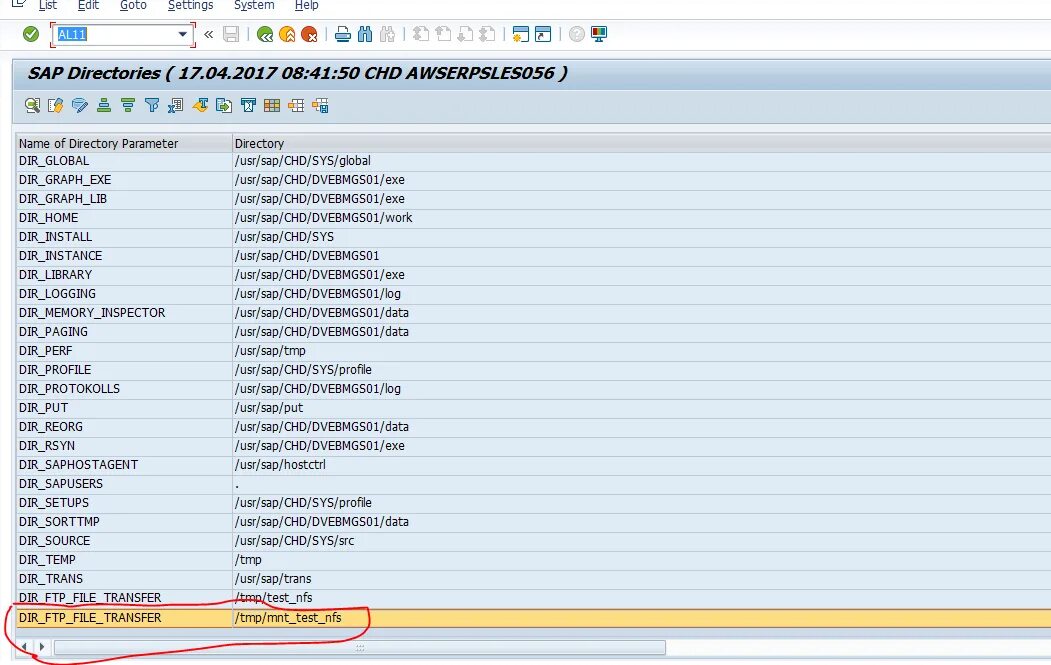Click the third list toolbar icon with pen
The height and width of the screenshot is (665, 1051).
(x=80, y=105)
